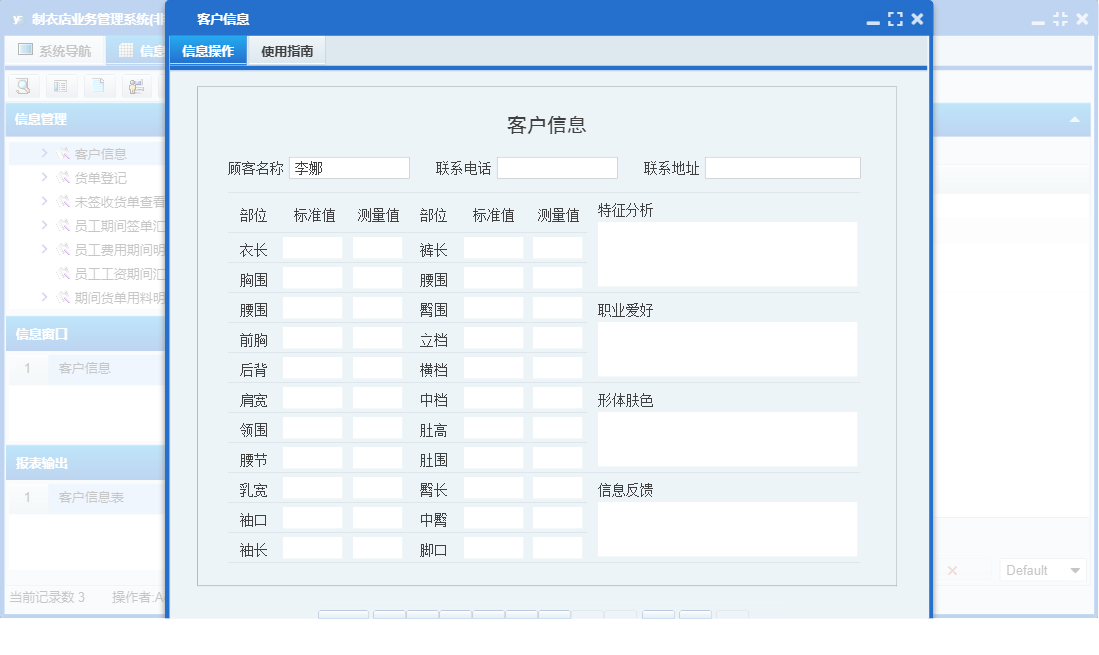Click the employee chart icon in the toolbar
Image resolution: width=1099 pixels, height=655 pixels.
pyautogui.click(x=135, y=86)
